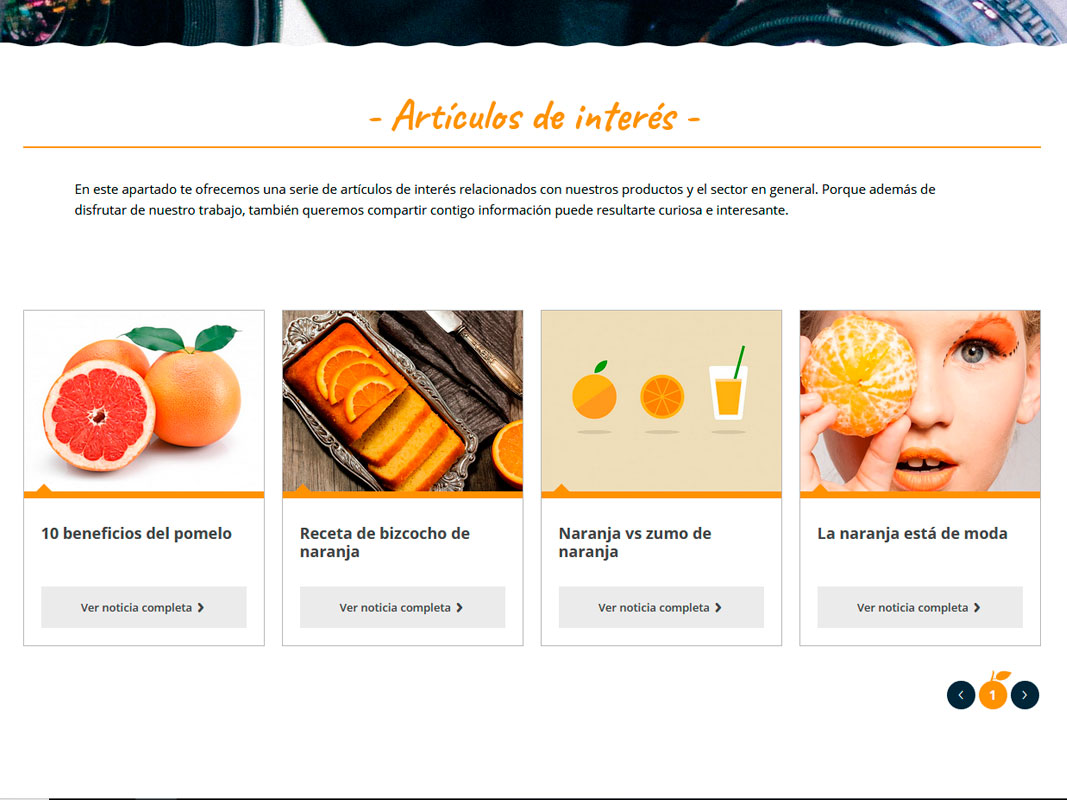Image resolution: width=1067 pixels, height=800 pixels.
Task: Open Naranja vs zumo via Ver noticia completa
Action: coord(661,607)
